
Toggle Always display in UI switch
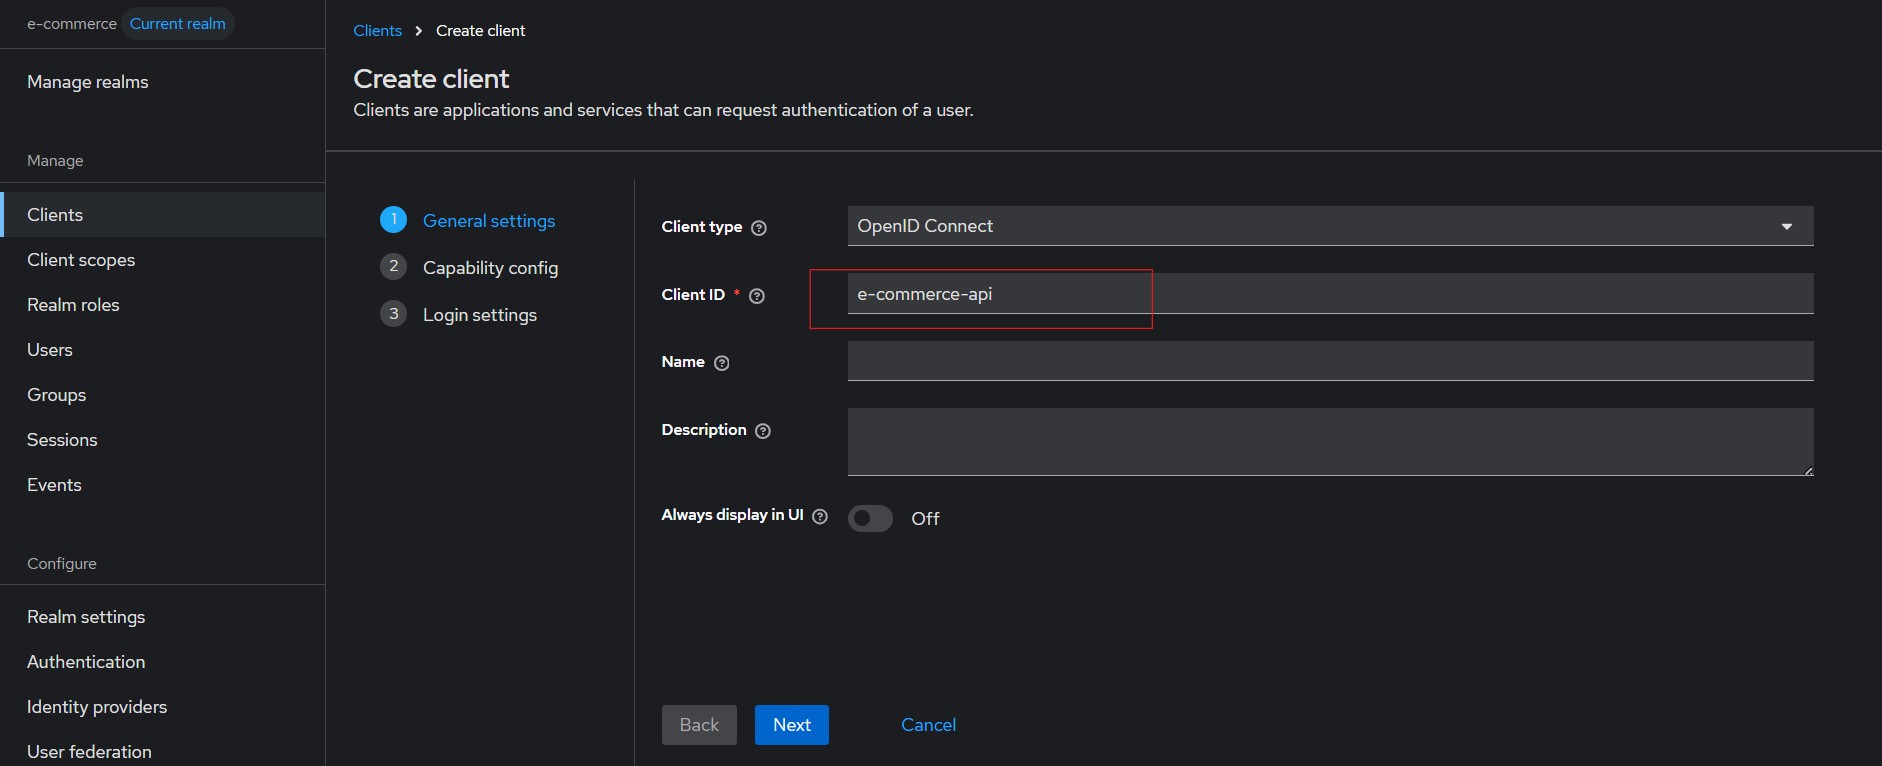coord(870,518)
